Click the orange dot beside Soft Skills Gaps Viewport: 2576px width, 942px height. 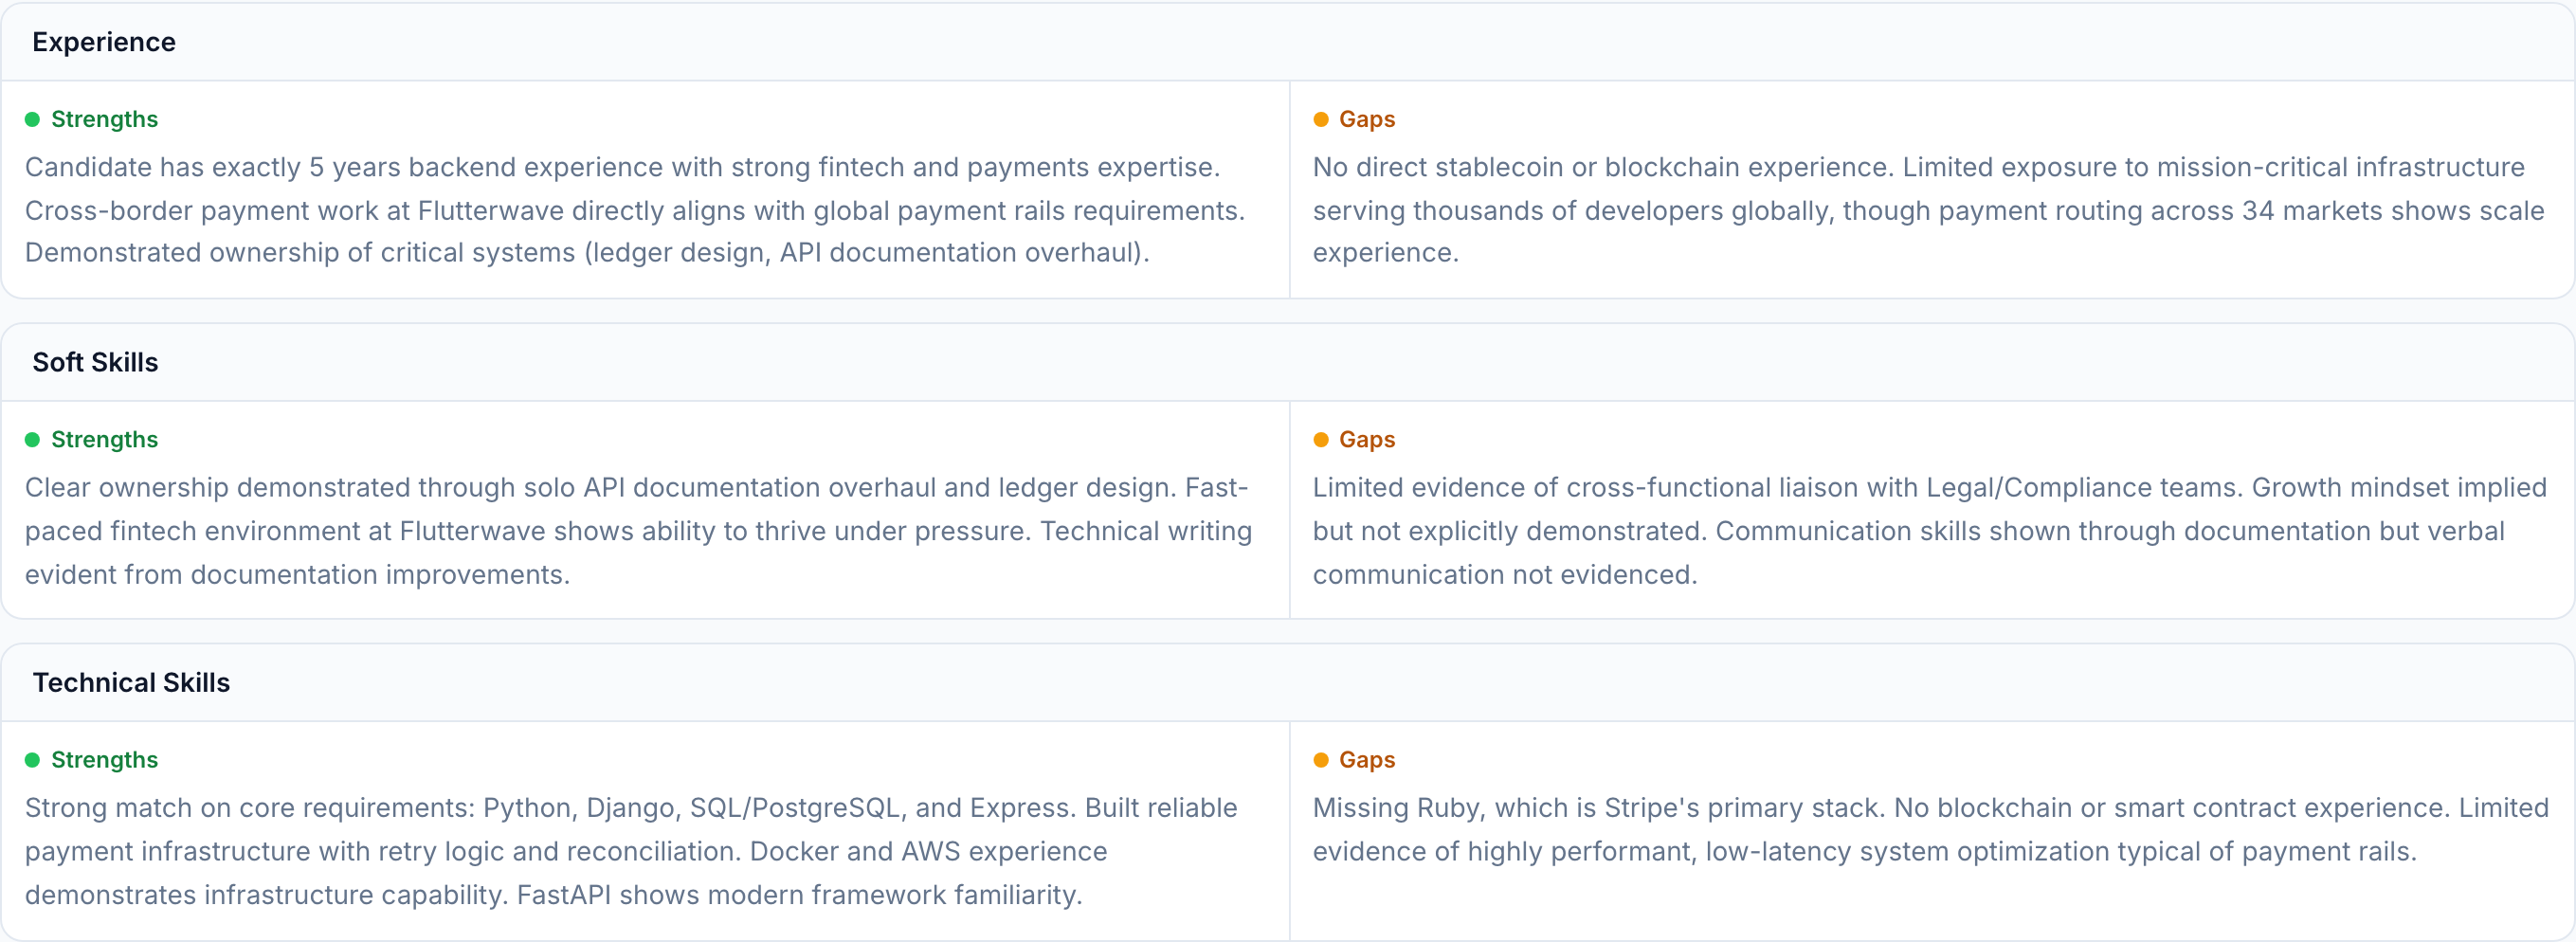(x=1320, y=440)
